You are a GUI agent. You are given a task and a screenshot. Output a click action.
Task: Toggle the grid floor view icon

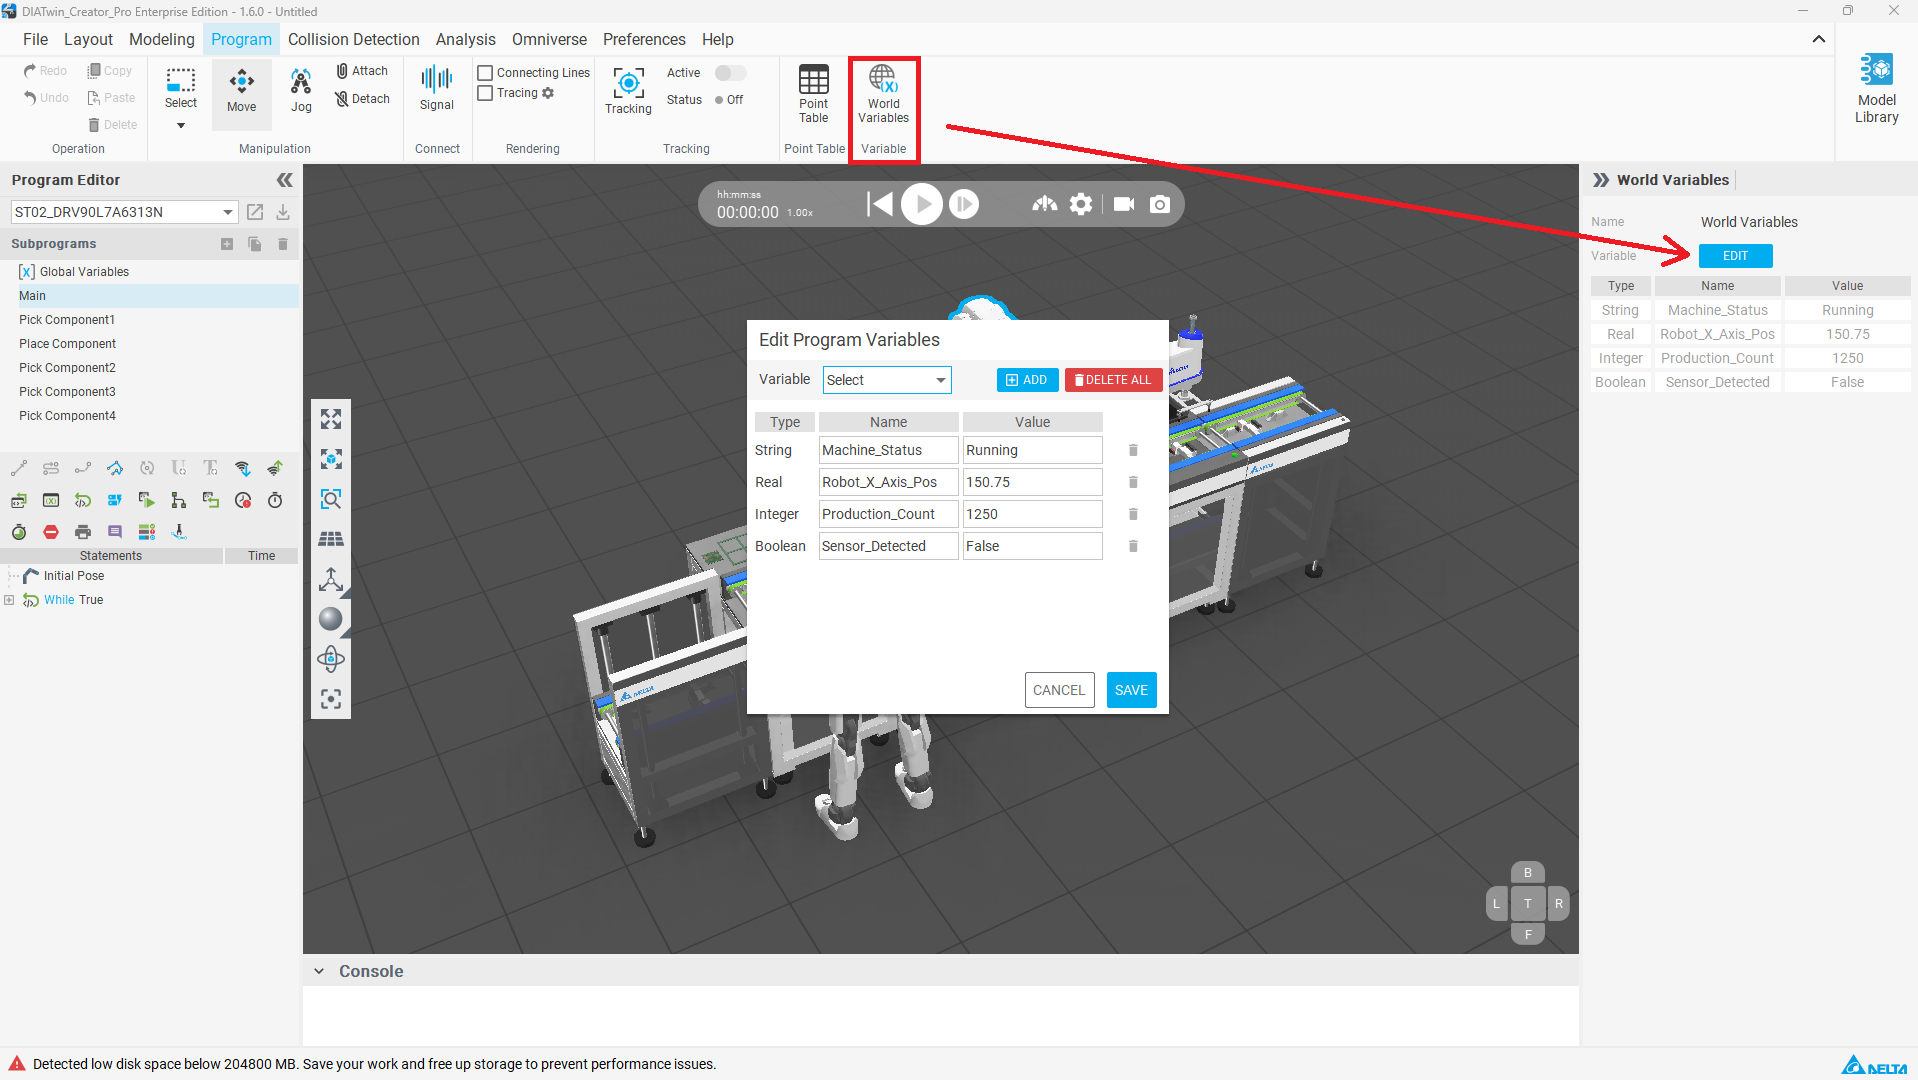(331, 539)
